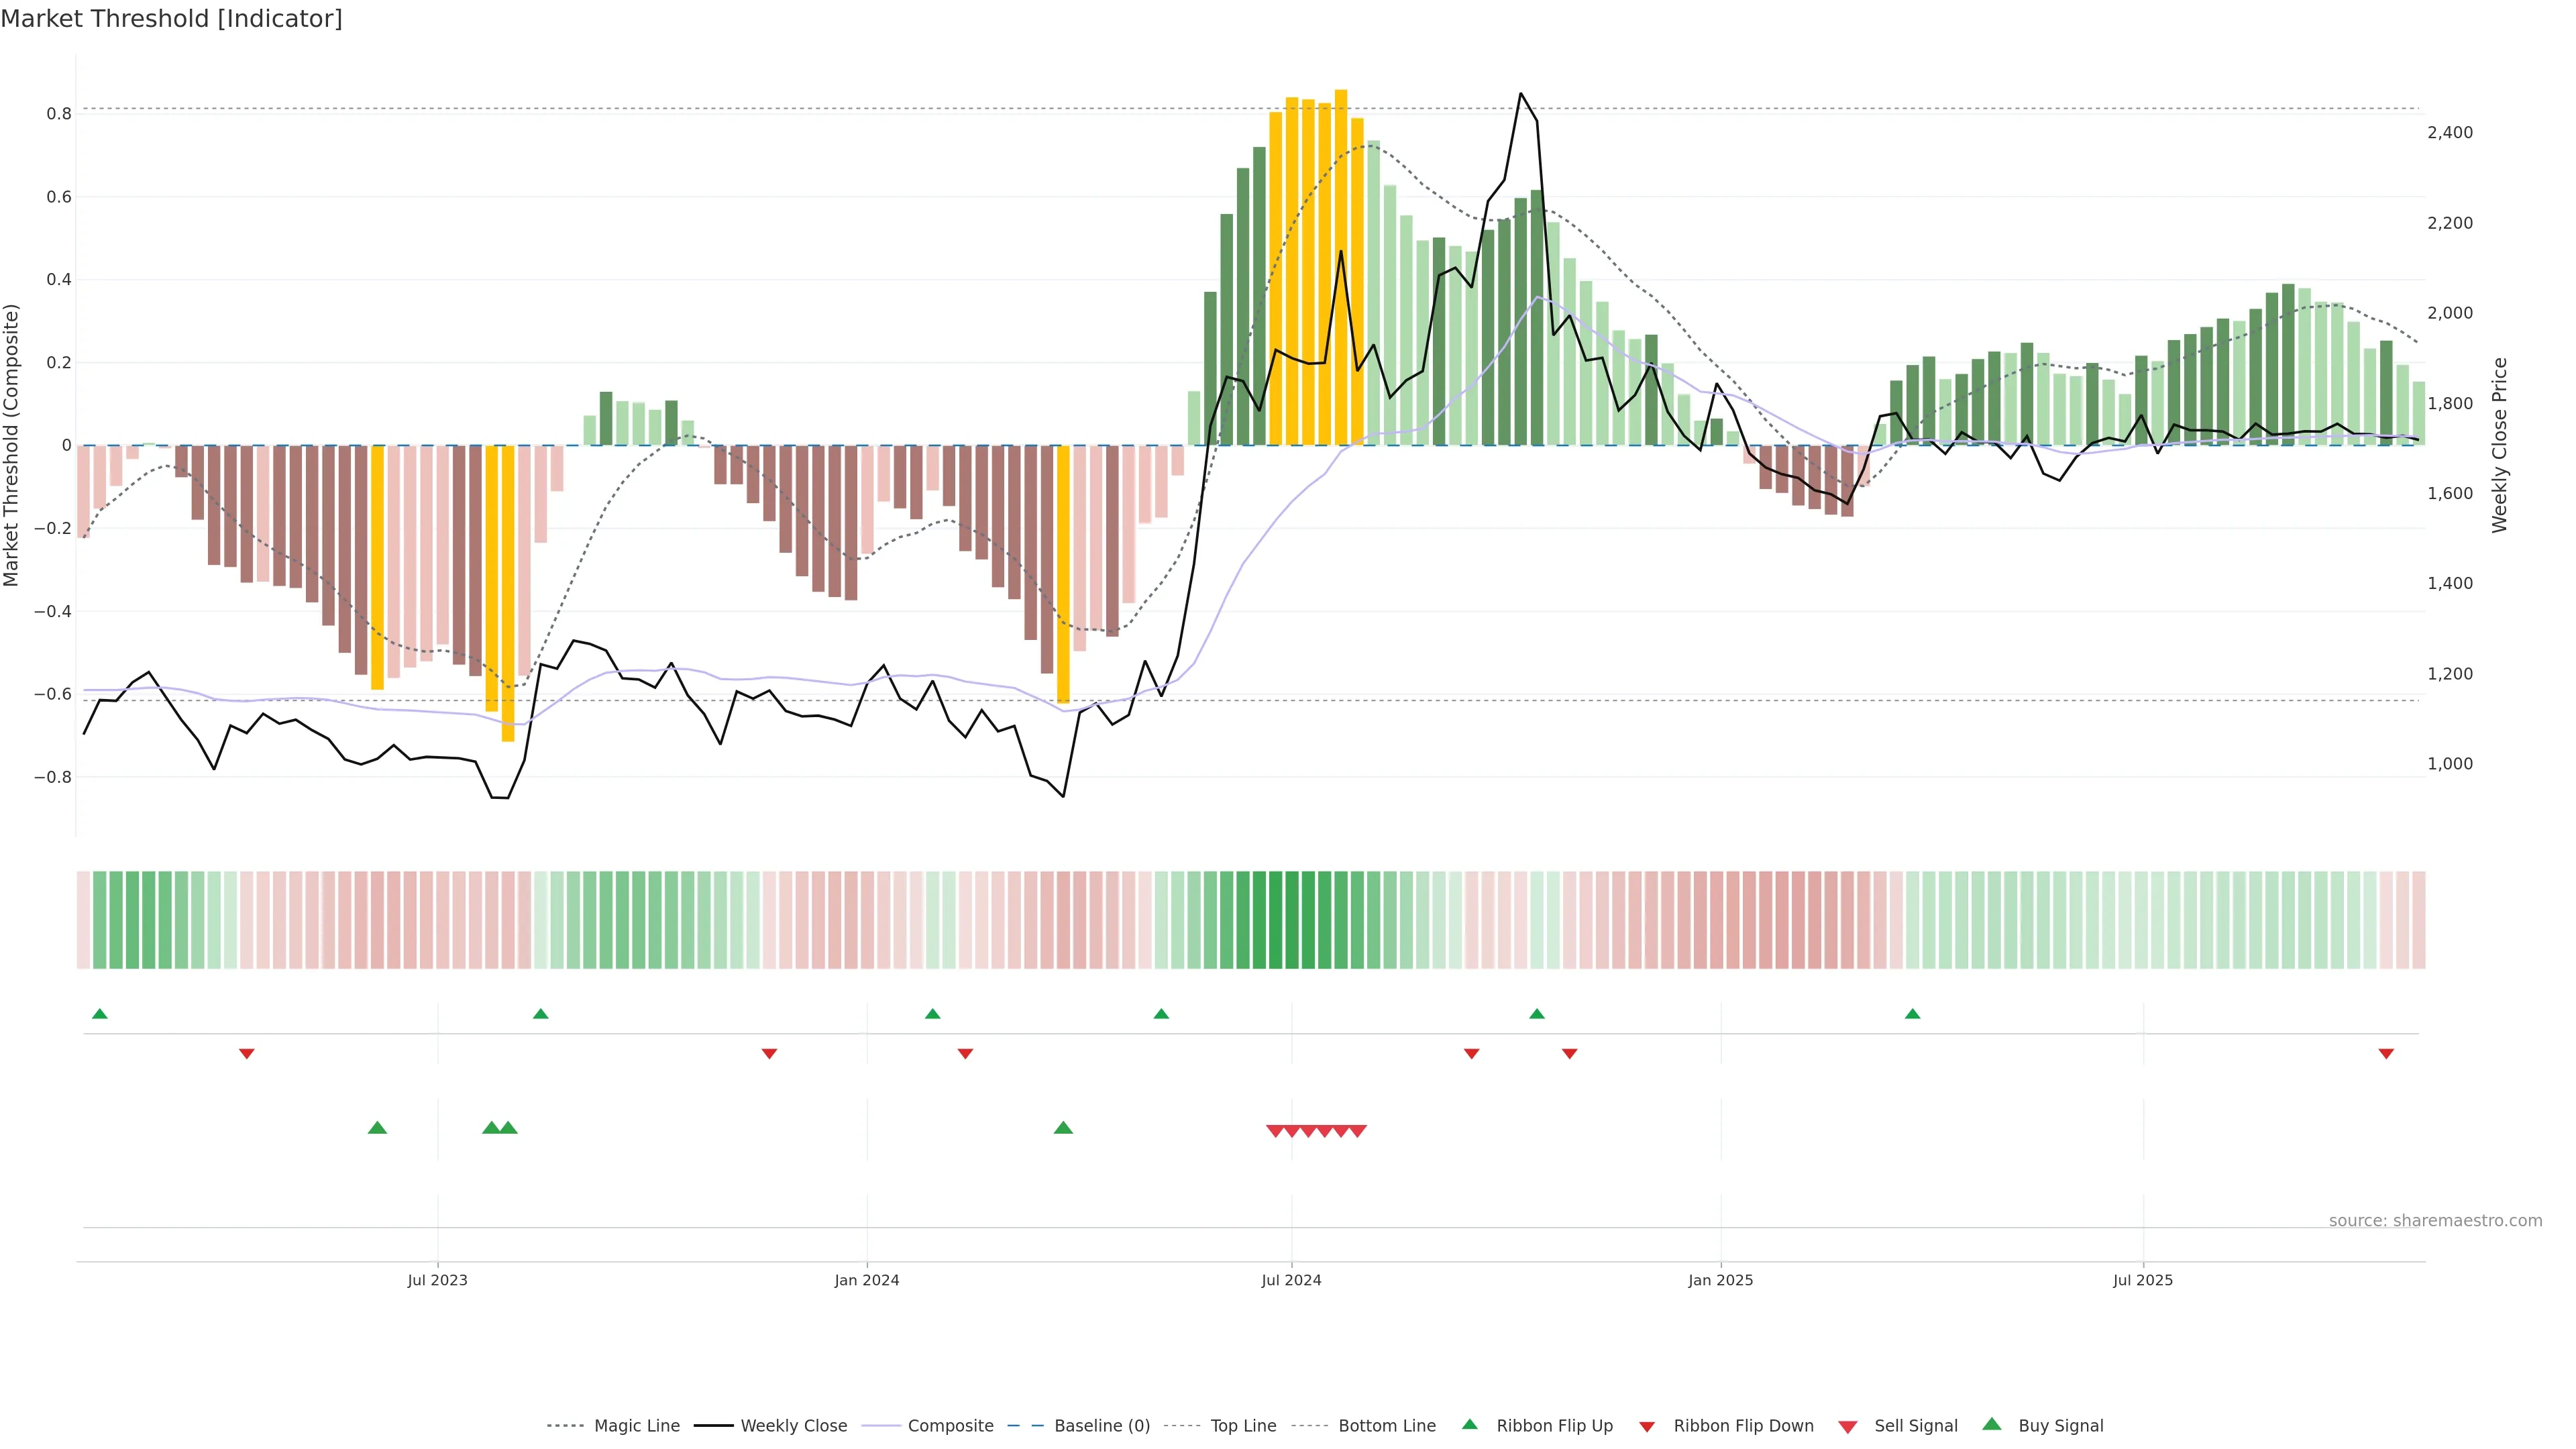This screenshot has height=1449, width=2576.
Task: Click the Market Threshold [Indicator] chart title
Action: point(171,19)
